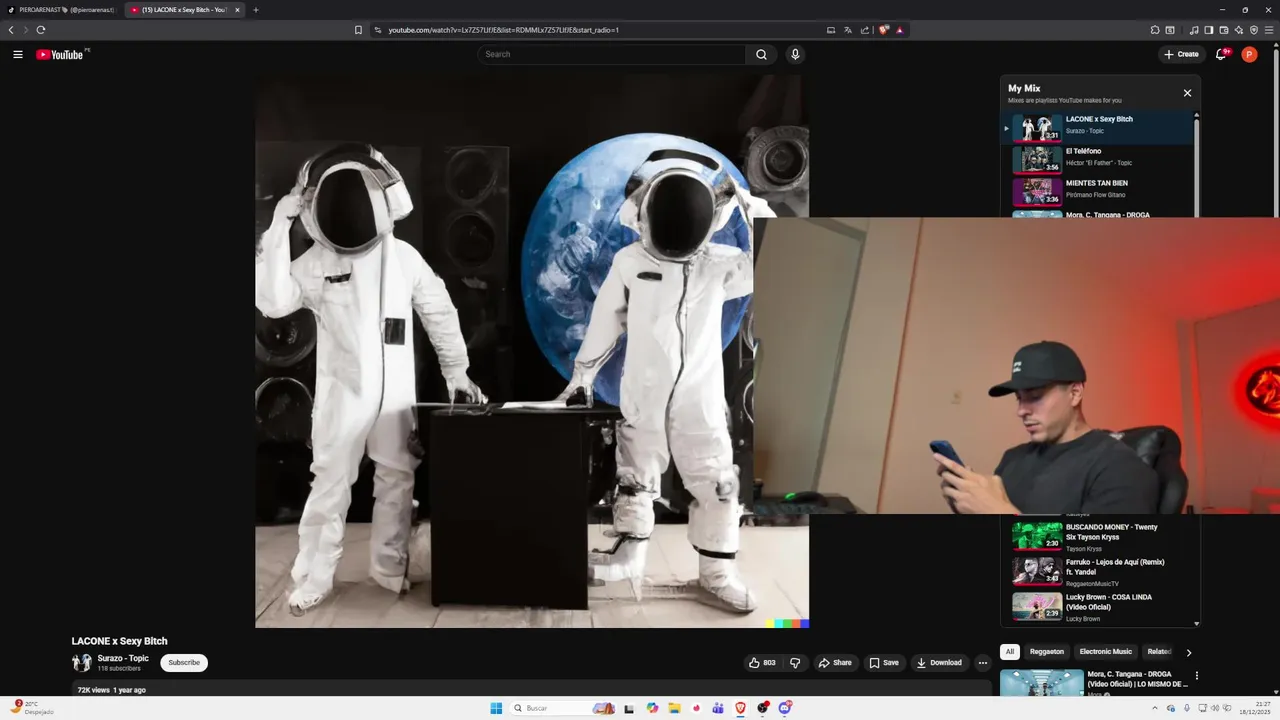
Task: Toggle the browser sidebar panel
Action: pyautogui.click(x=1209, y=30)
